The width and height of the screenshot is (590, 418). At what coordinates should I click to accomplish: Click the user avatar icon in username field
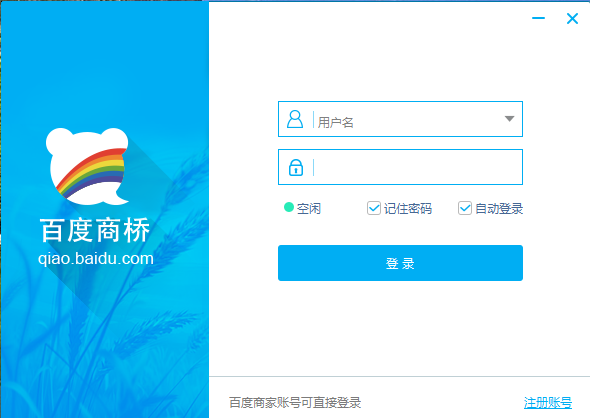click(x=295, y=119)
